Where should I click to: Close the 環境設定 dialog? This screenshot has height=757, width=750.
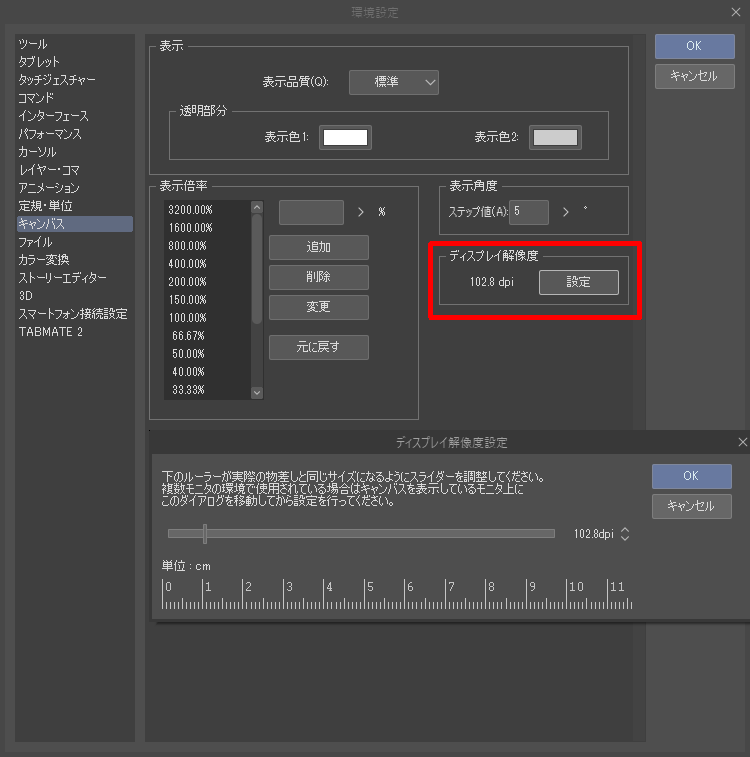736,12
